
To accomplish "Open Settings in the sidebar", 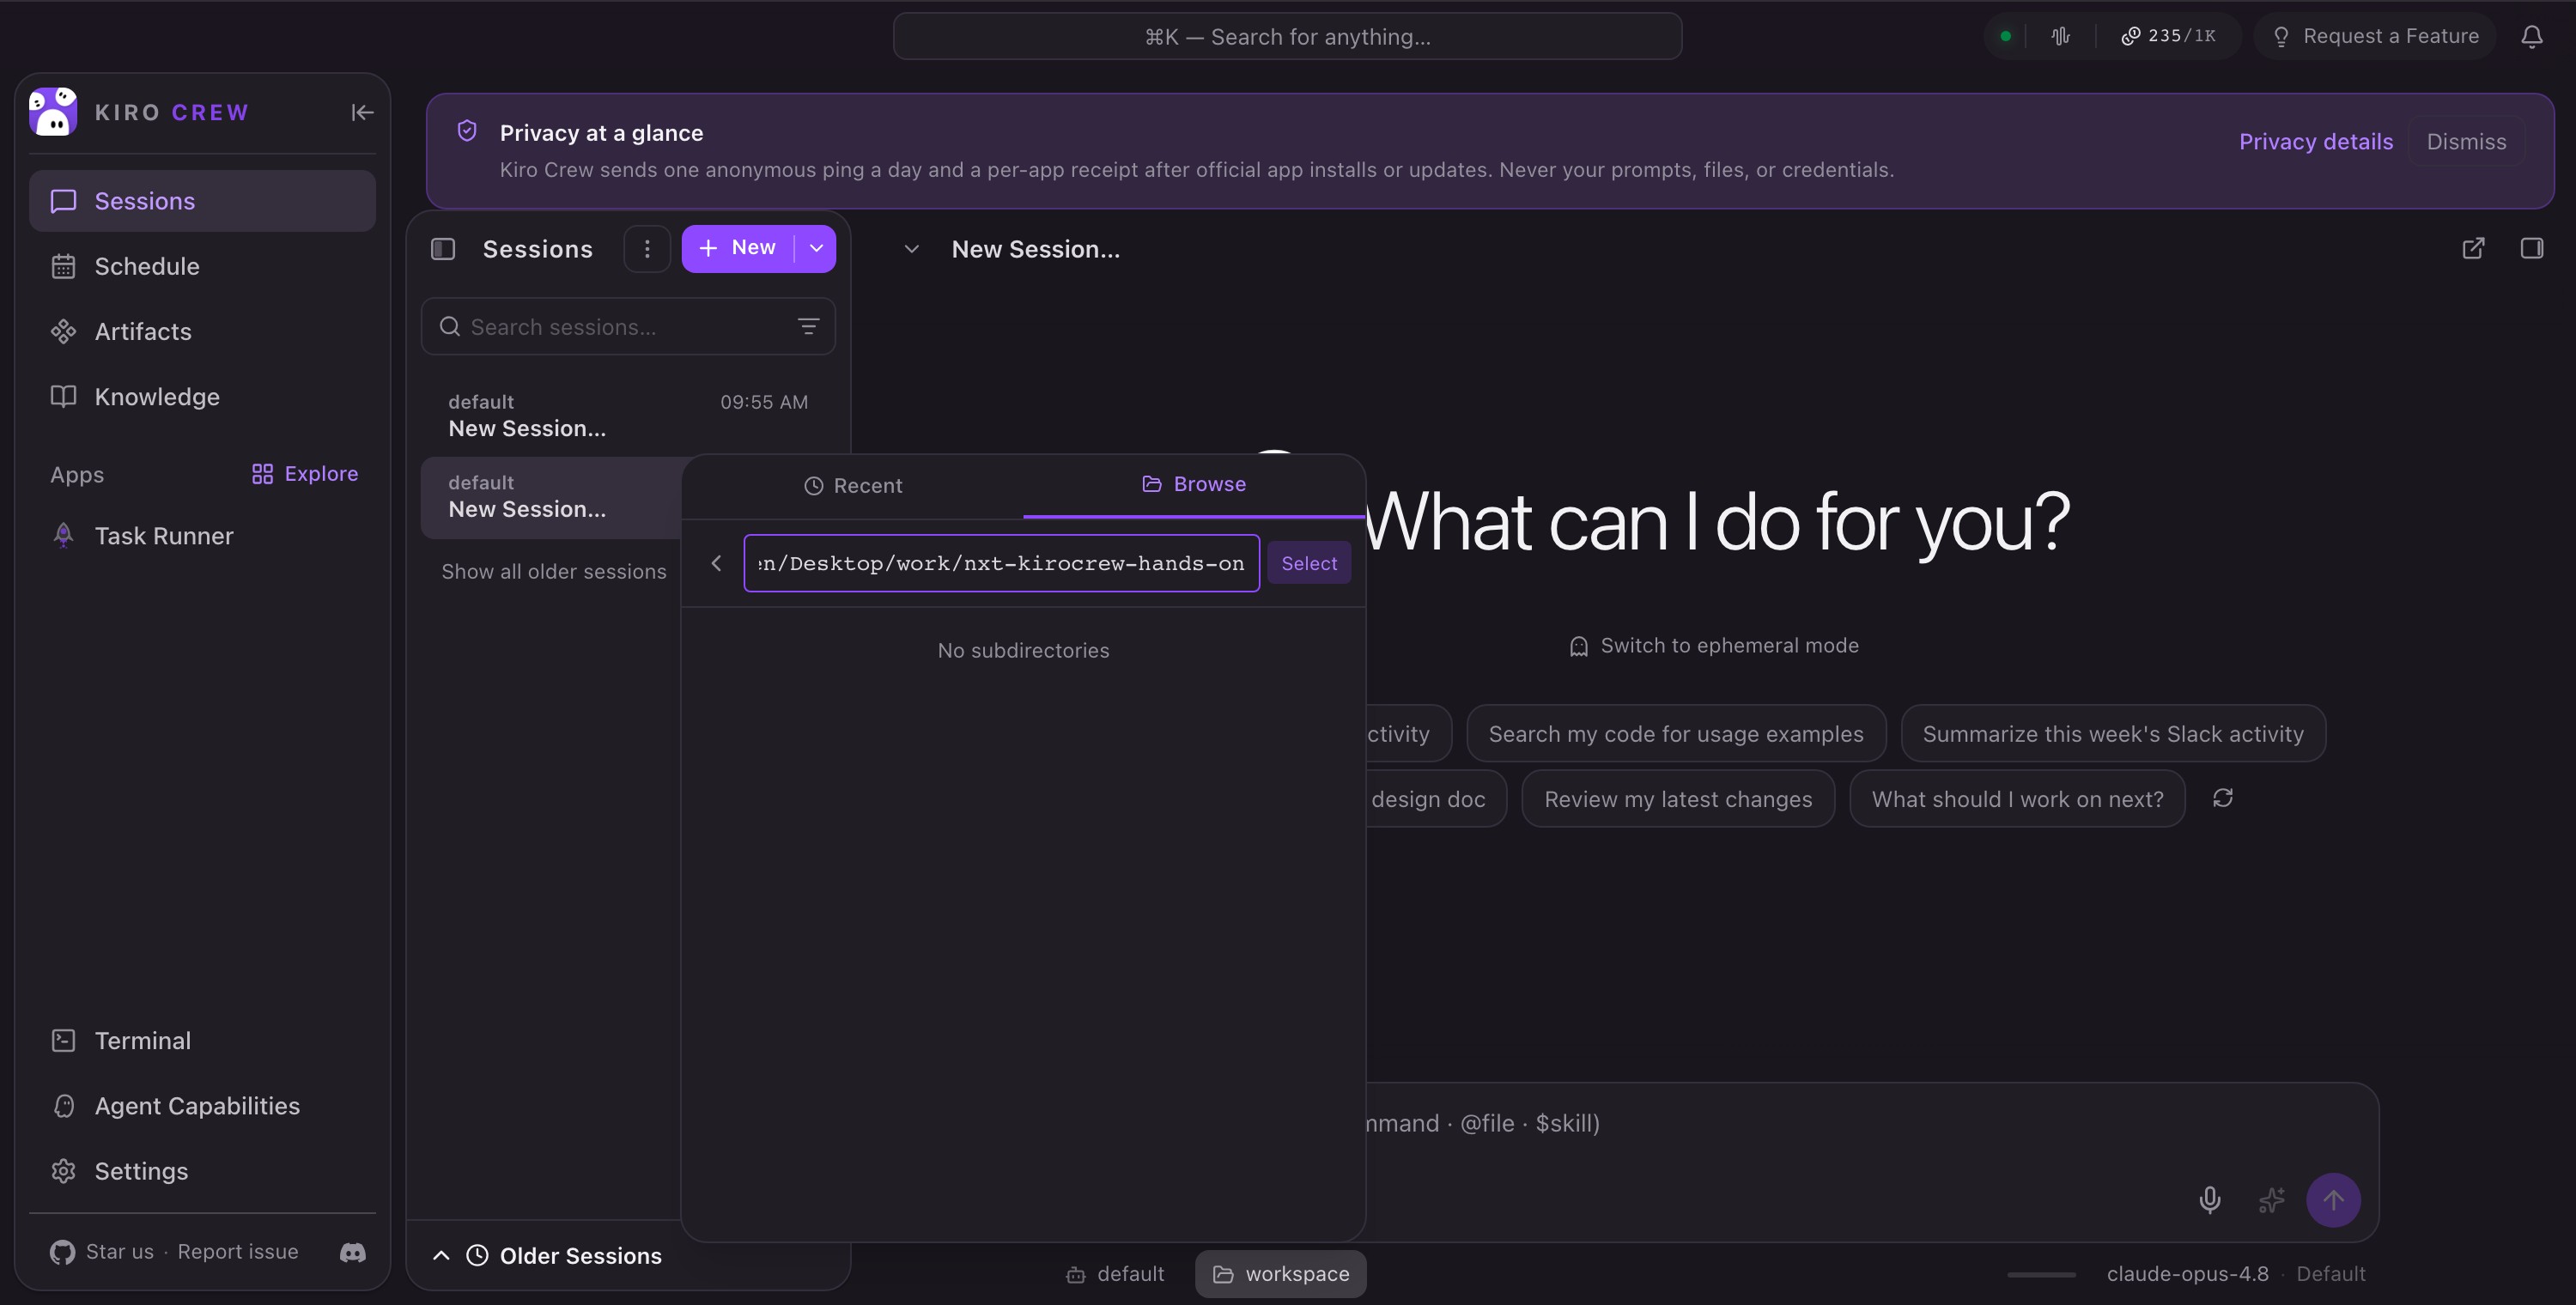I will [202, 1171].
